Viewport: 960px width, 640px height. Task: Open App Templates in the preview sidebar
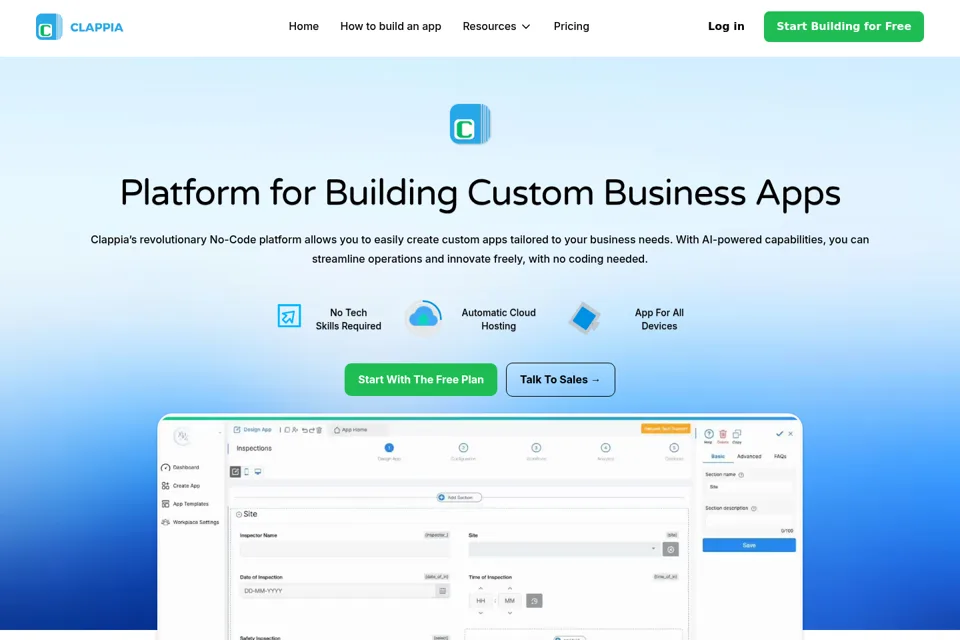point(185,504)
